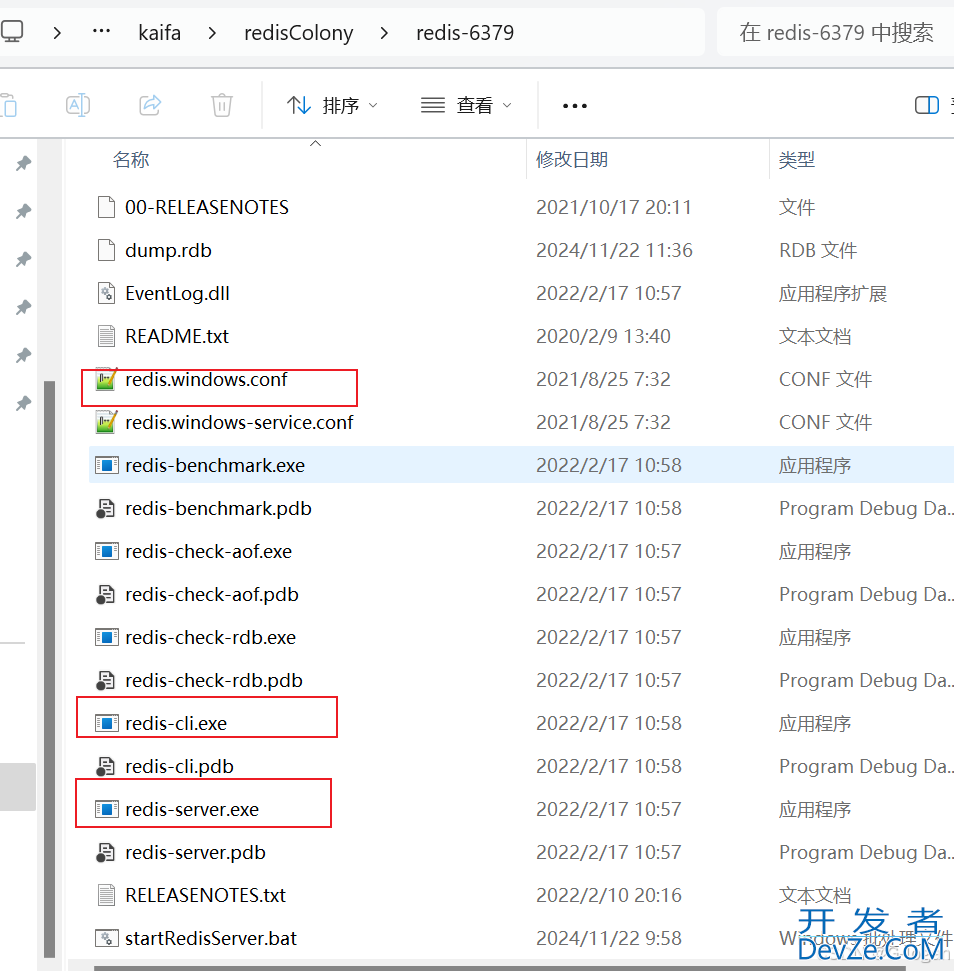The height and width of the screenshot is (971, 954).
Task: Click the date 2024/11/22 11:36
Action: [614, 250]
